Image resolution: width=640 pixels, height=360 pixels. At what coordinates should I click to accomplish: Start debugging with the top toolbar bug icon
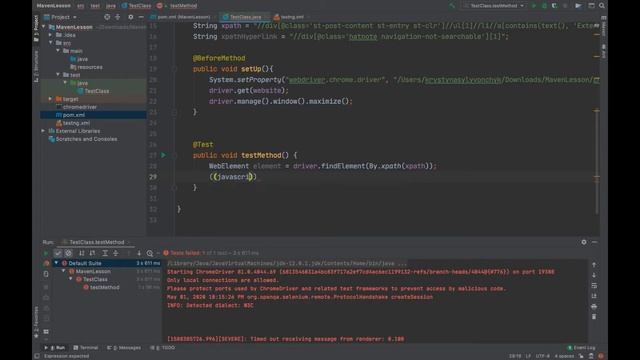click(544, 6)
